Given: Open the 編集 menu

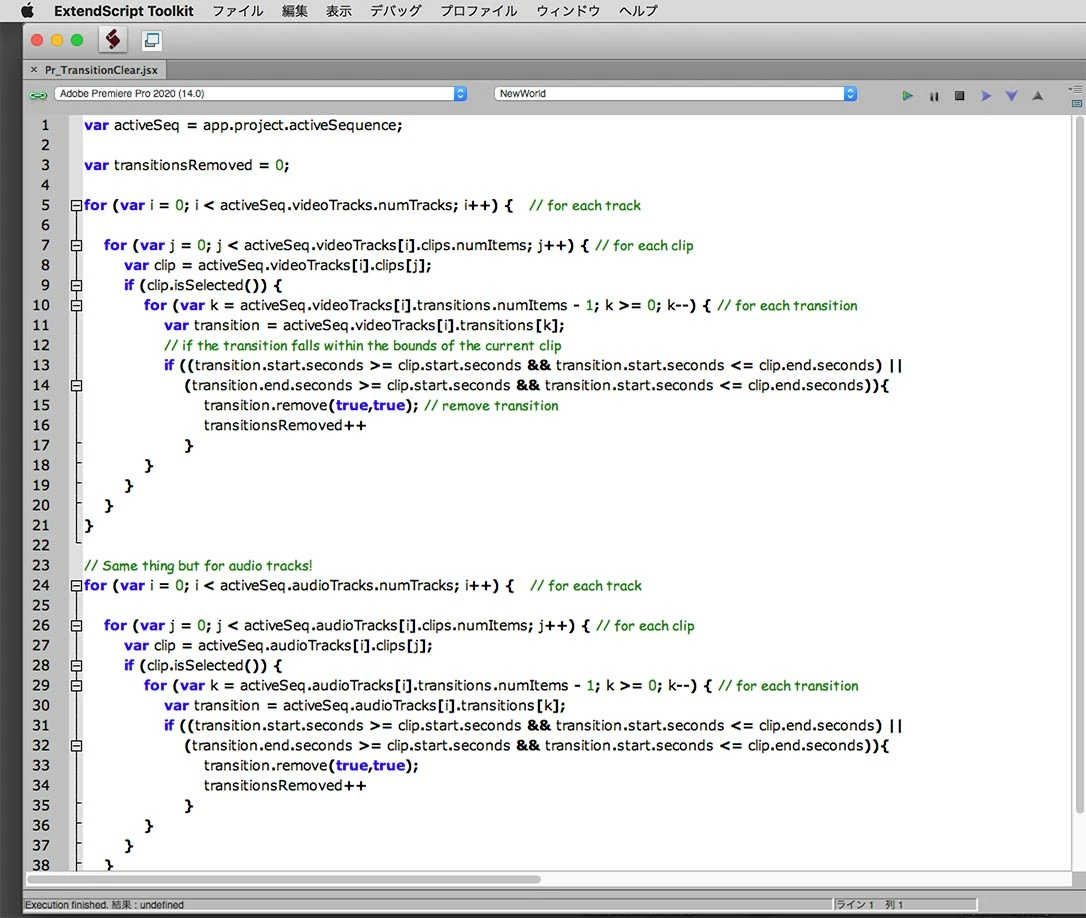Looking at the screenshot, I should (x=294, y=10).
